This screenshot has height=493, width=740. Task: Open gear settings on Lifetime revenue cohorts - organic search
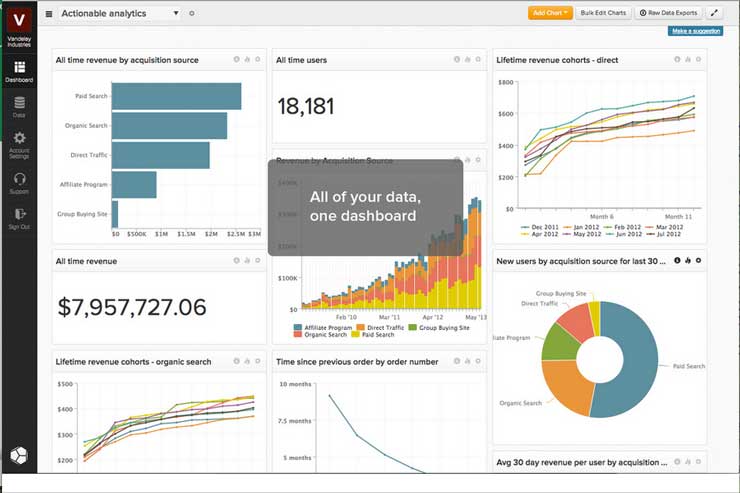point(258,361)
